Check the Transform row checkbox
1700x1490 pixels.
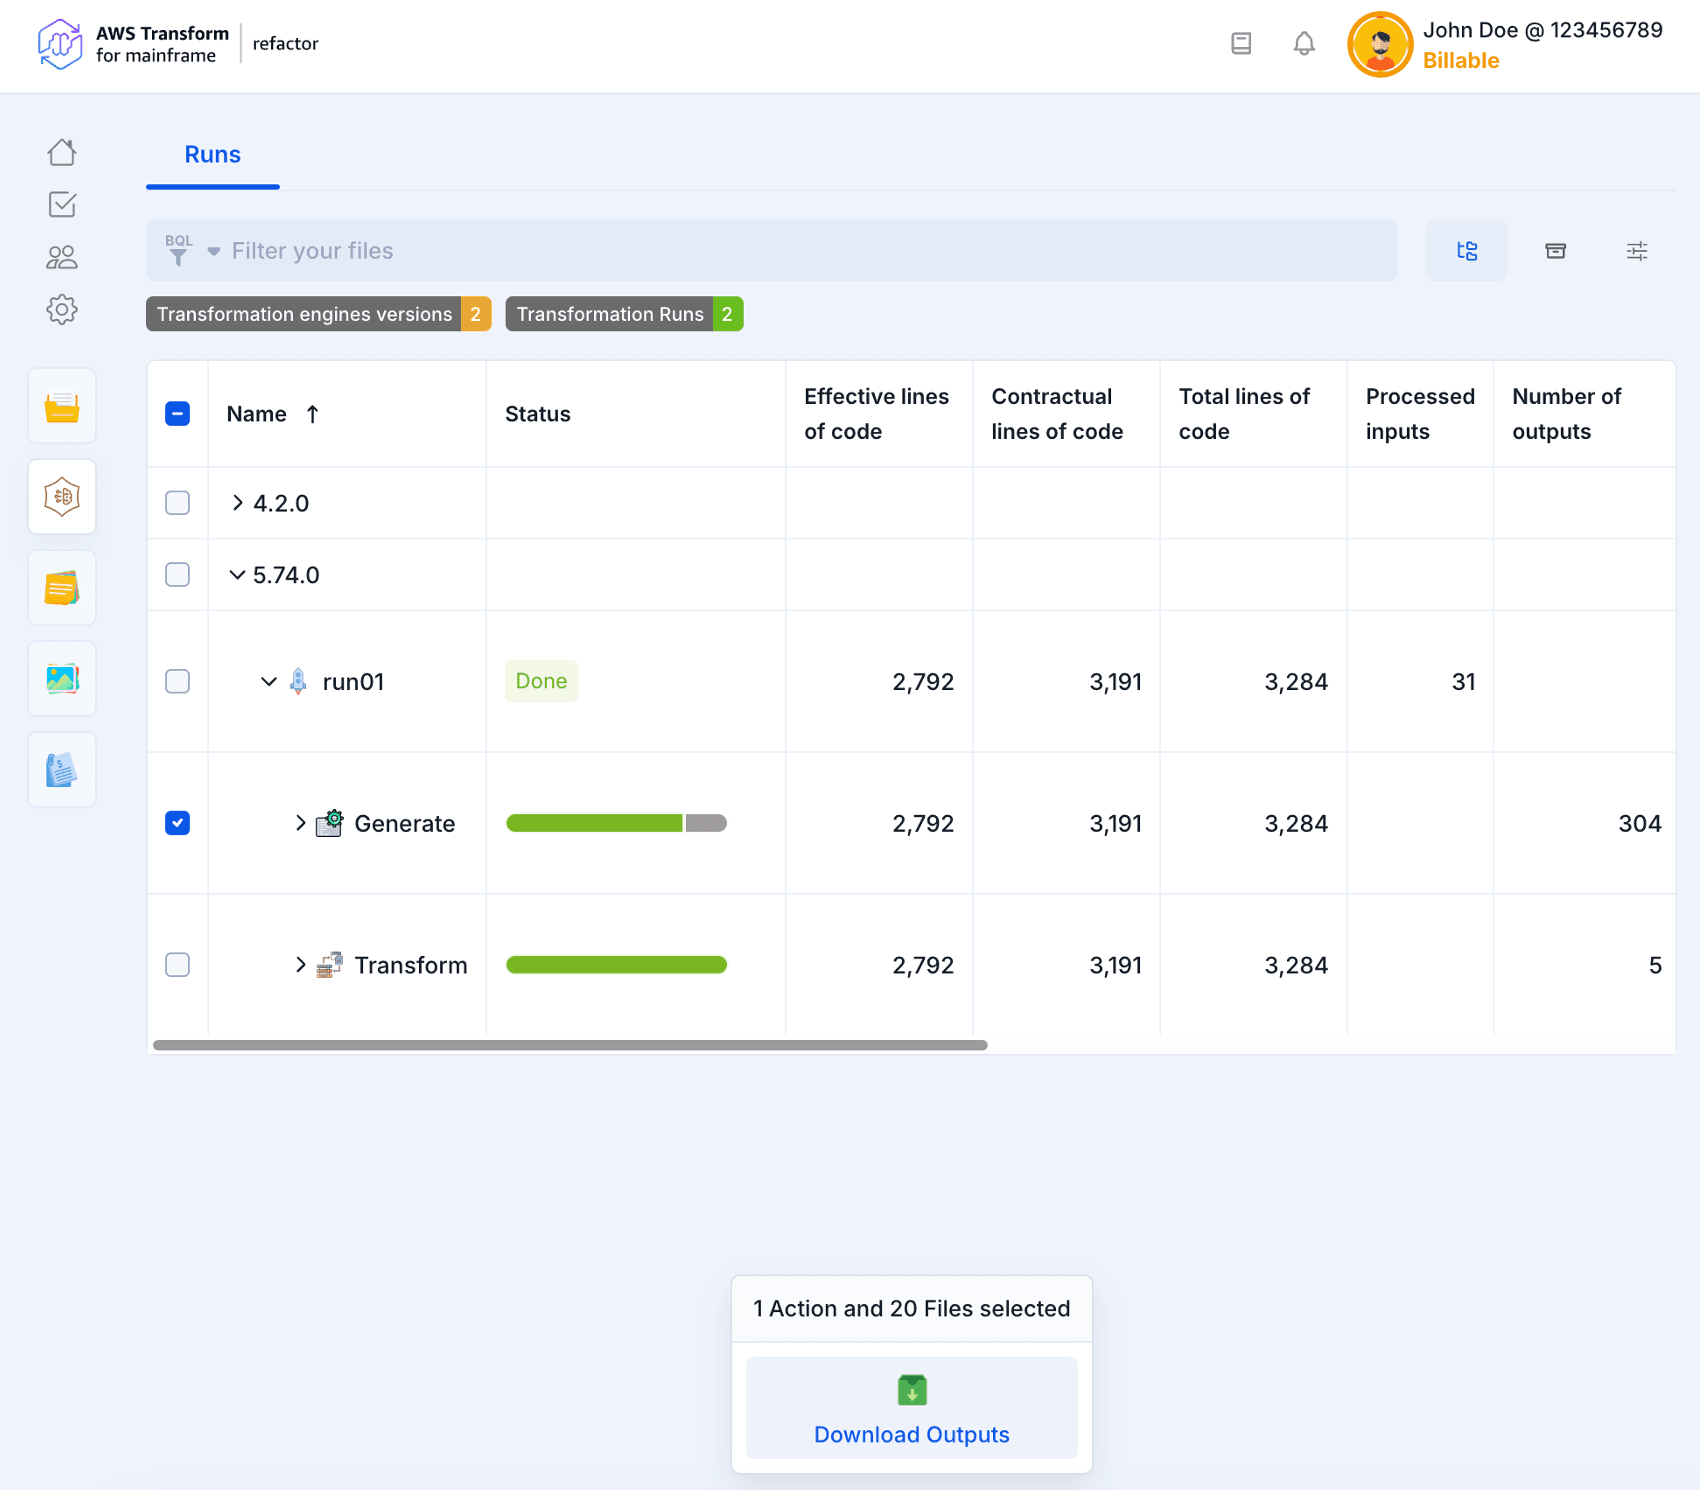point(177,965)
